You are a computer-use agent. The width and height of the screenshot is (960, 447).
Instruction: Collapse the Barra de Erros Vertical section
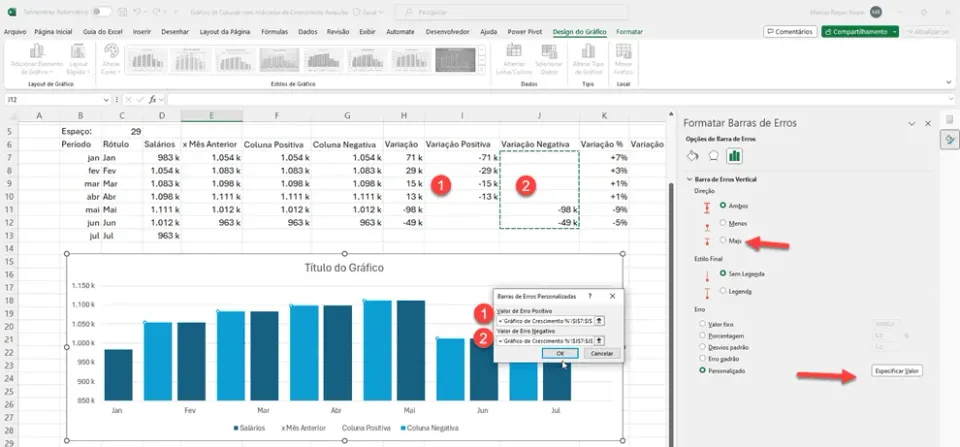click(689, 179)
